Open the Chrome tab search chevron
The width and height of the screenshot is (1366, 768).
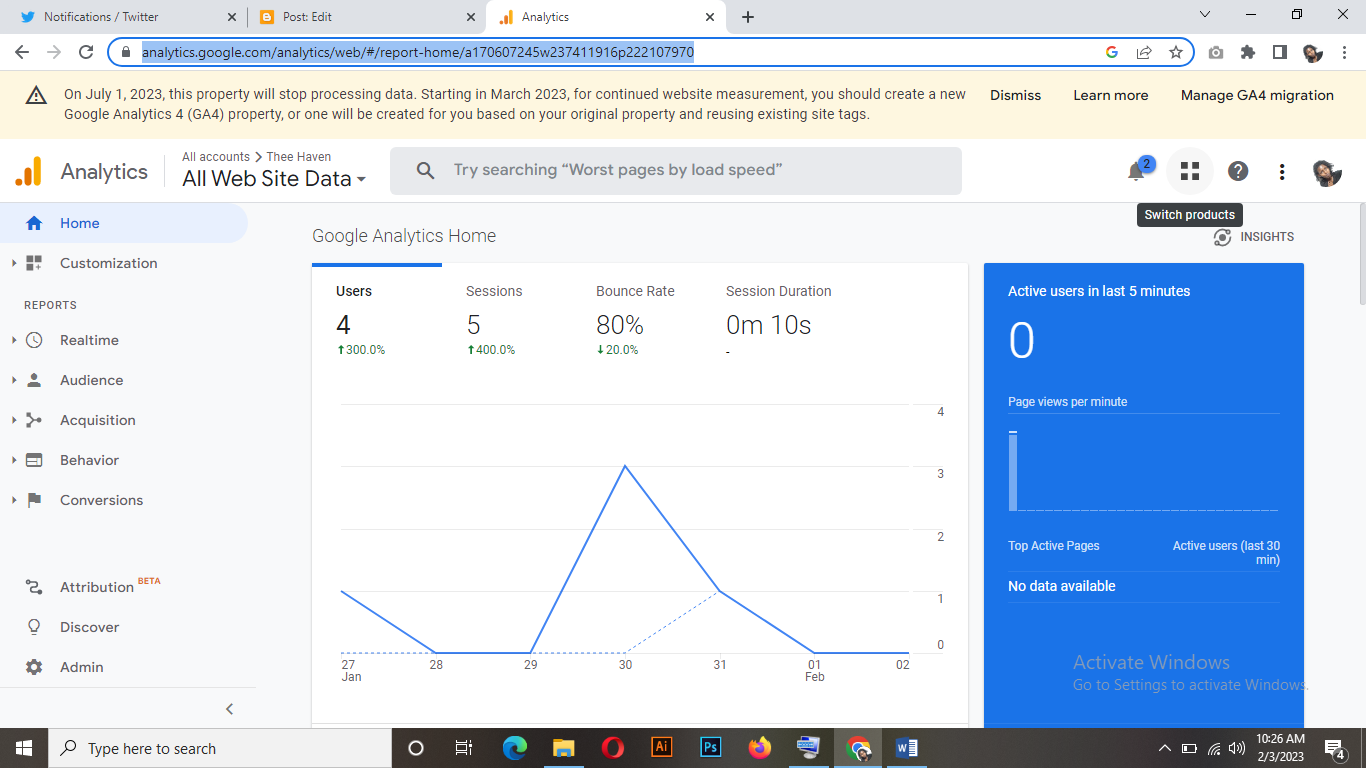pyautogui.click(x=1205, y=15)
